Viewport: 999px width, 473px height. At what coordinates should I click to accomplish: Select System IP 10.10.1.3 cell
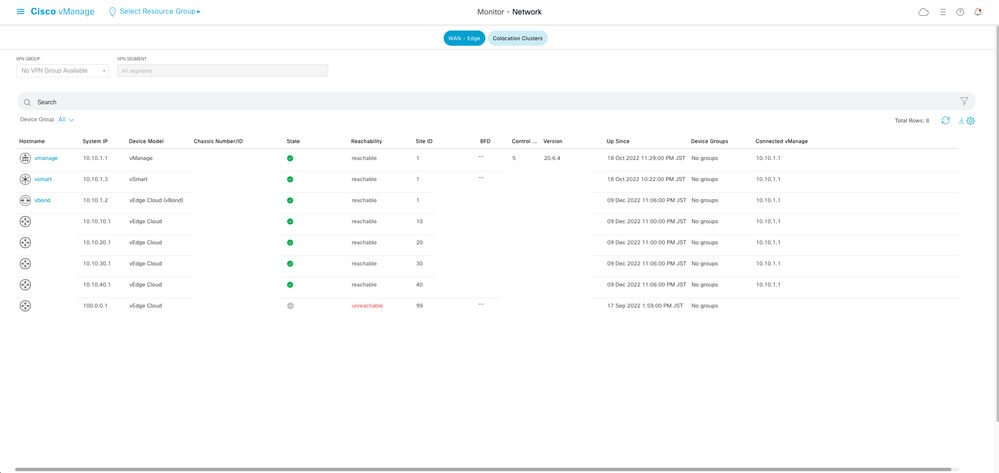click(x=96, y=179)
